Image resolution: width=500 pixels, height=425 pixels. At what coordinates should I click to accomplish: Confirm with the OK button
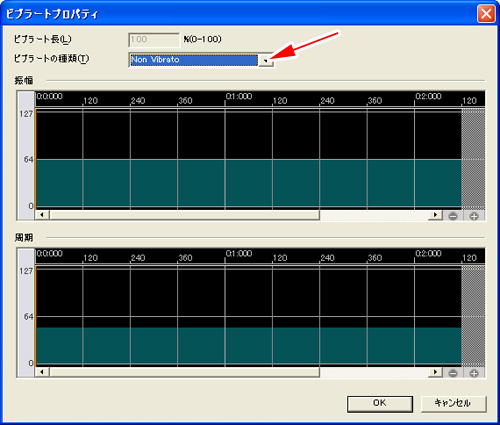tap(380, 403)
